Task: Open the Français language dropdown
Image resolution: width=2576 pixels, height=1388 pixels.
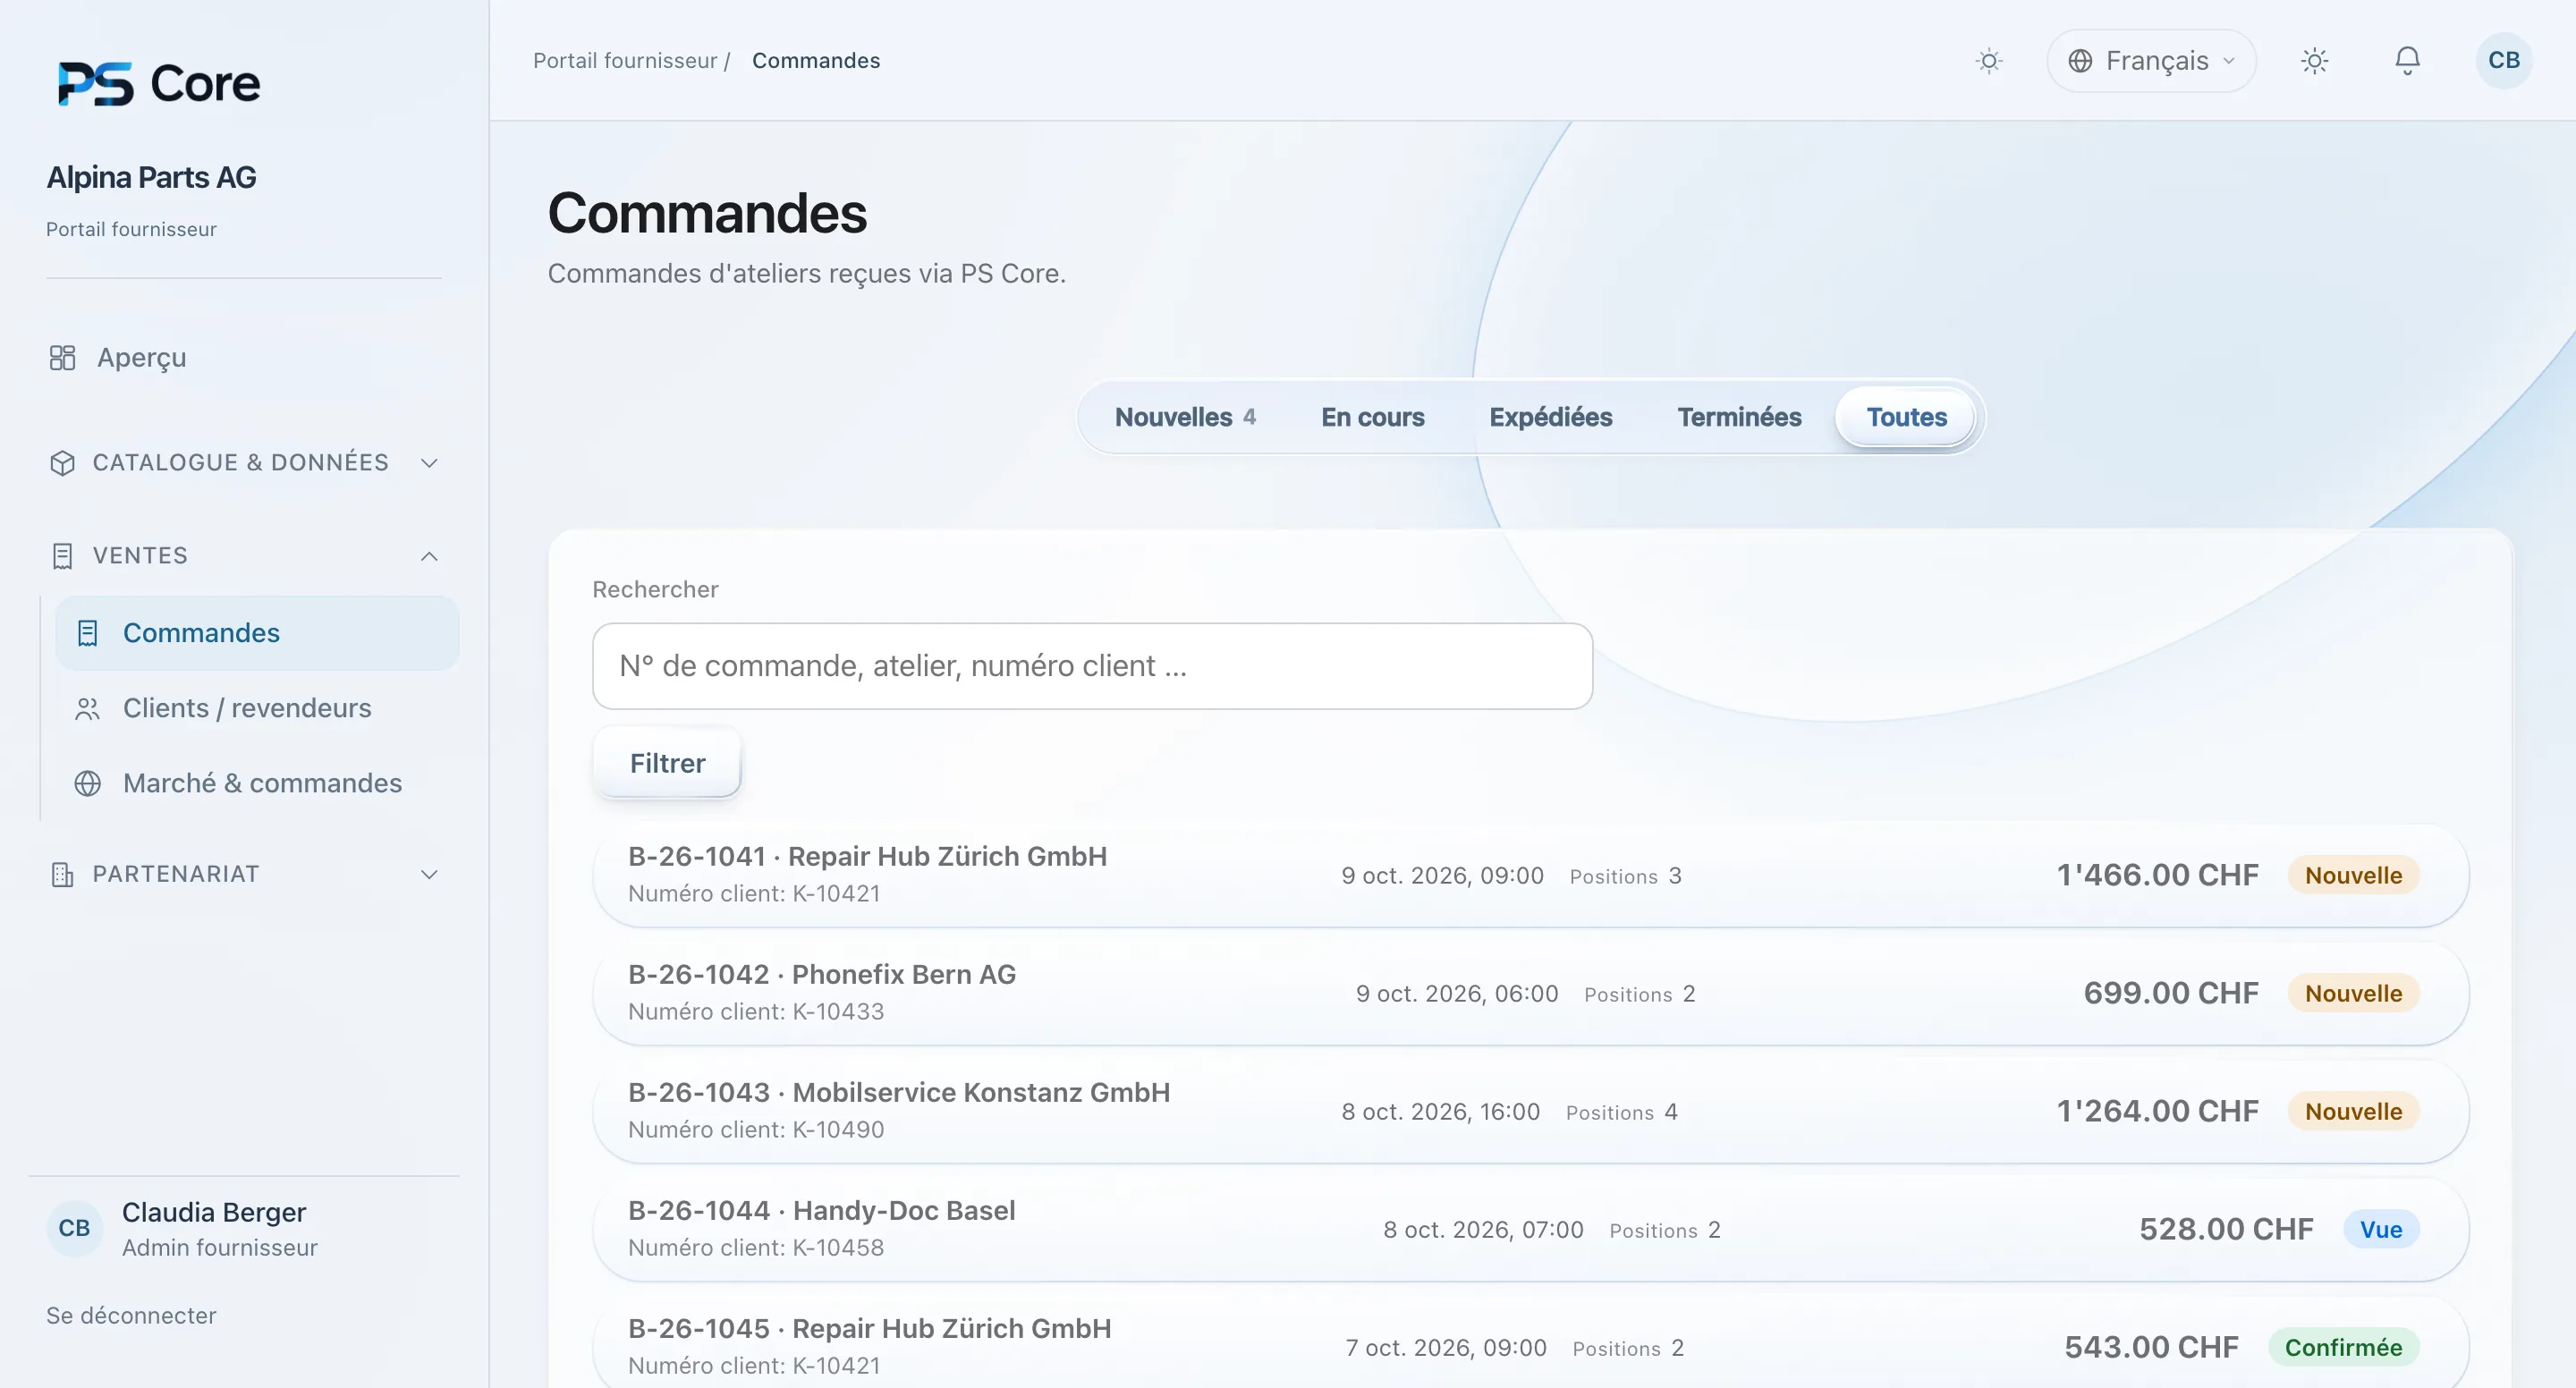Action: 2151,61
